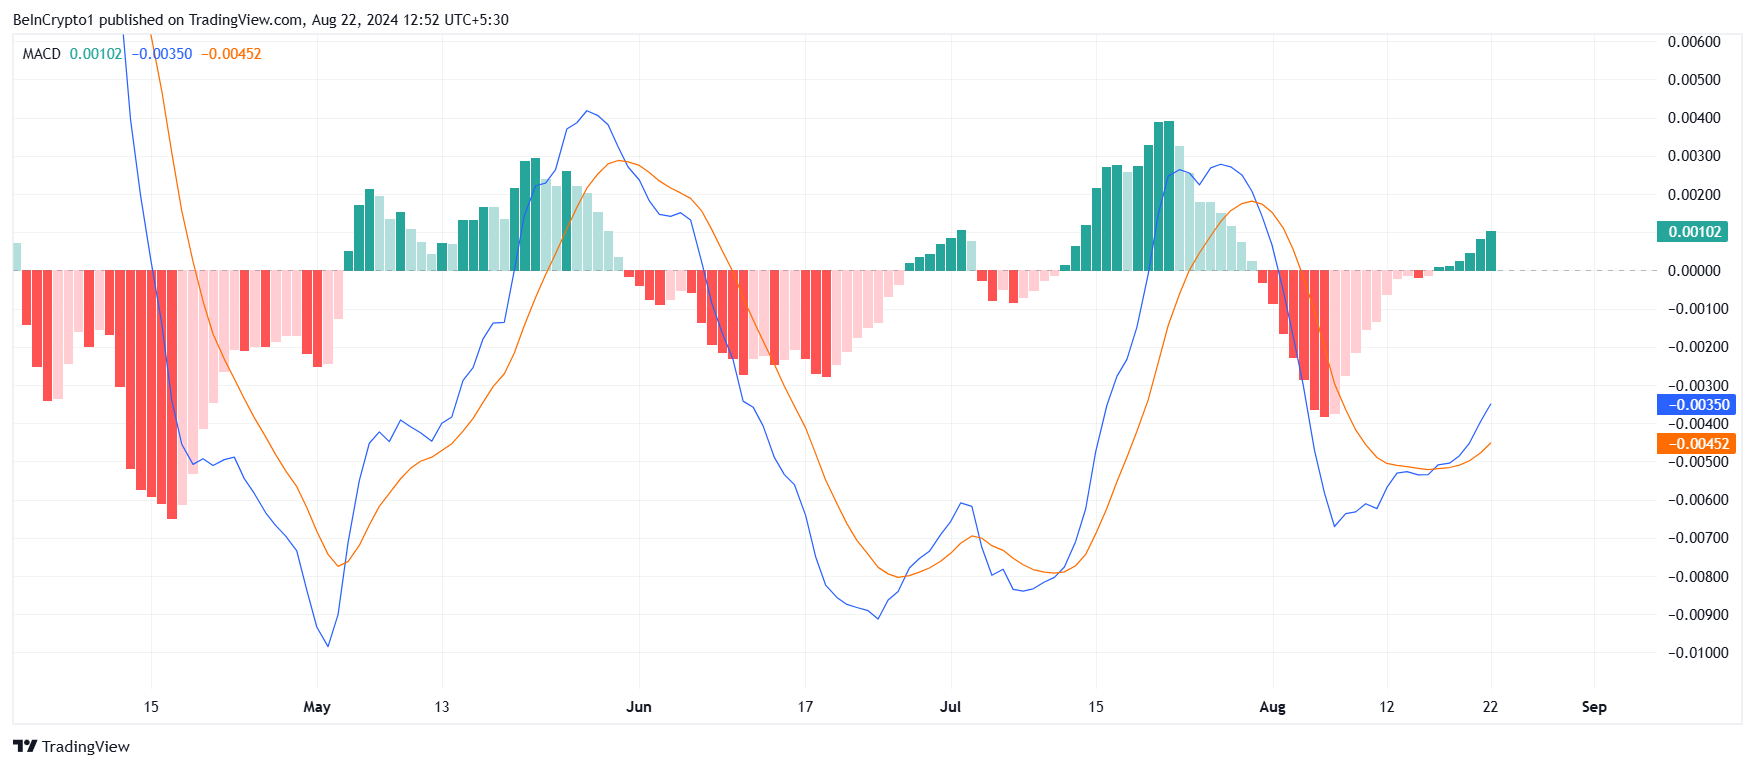Click the tallest green histogram bar in late July
This screenshot has height=768, width=1755.
[x=1169, y=196]
